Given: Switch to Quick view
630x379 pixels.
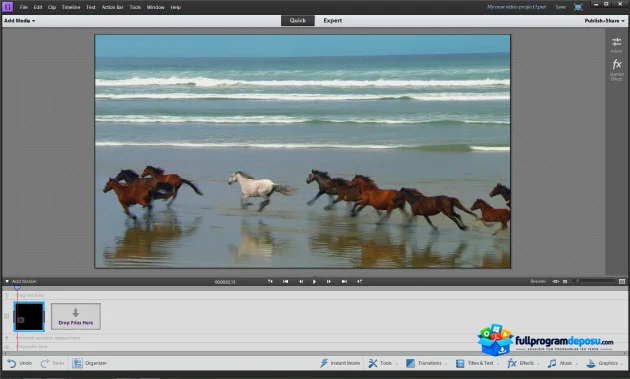Looking at the screenshot, I should tap(298, 20).
